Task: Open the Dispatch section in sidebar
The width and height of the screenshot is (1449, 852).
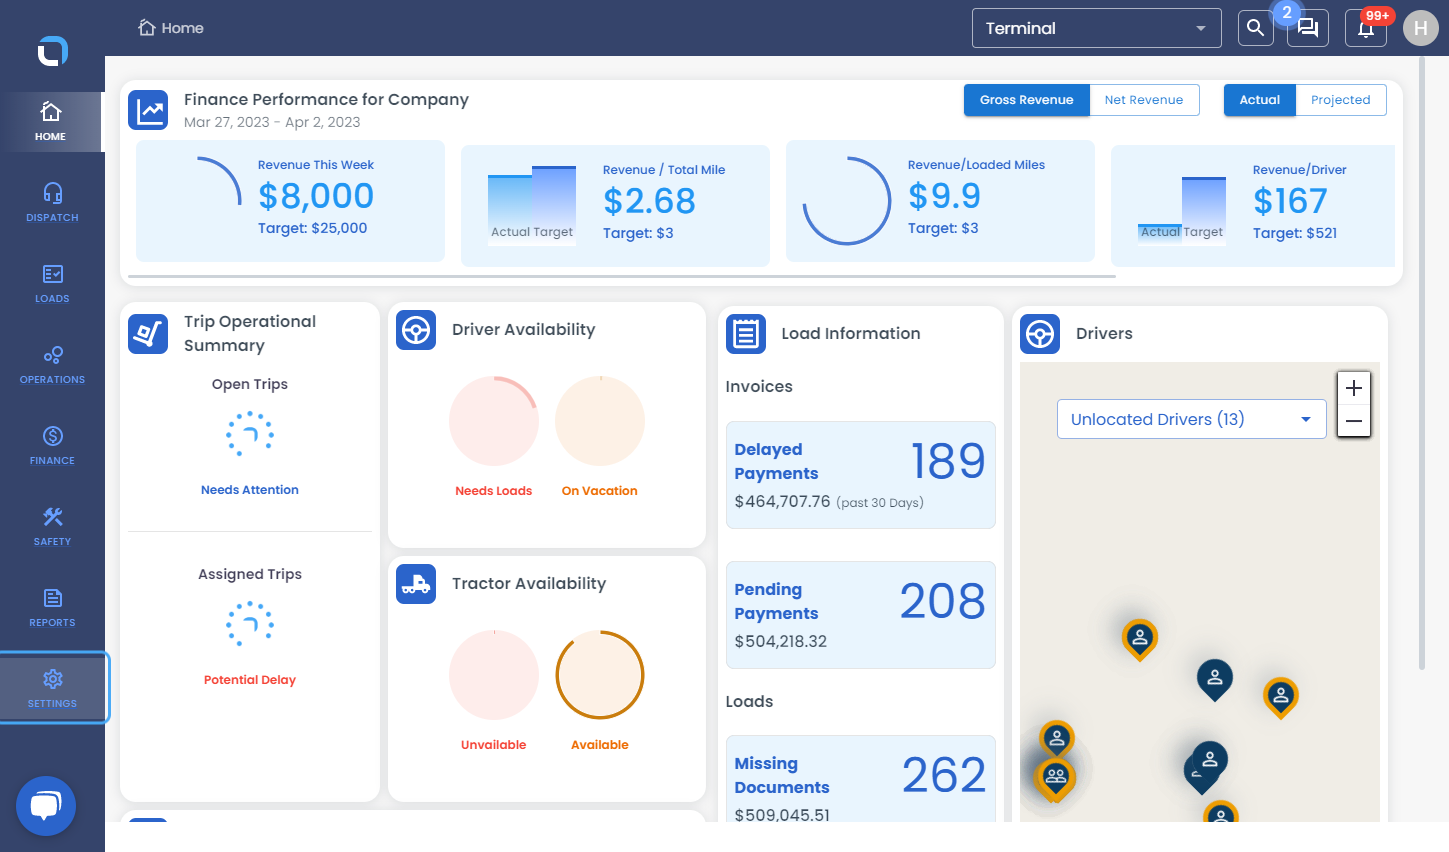Action: coord(52,202)
